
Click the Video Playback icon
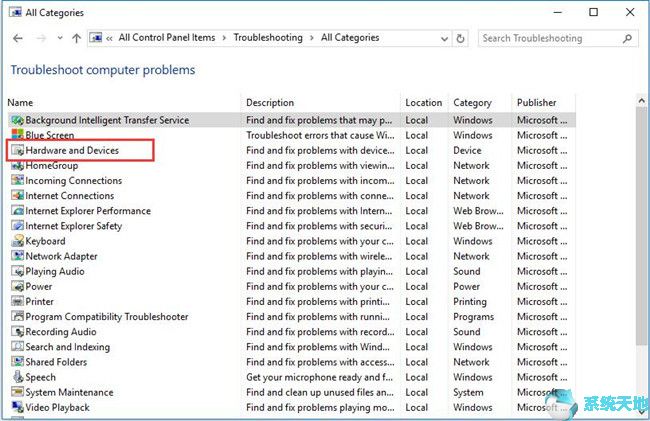pos(17,407)
